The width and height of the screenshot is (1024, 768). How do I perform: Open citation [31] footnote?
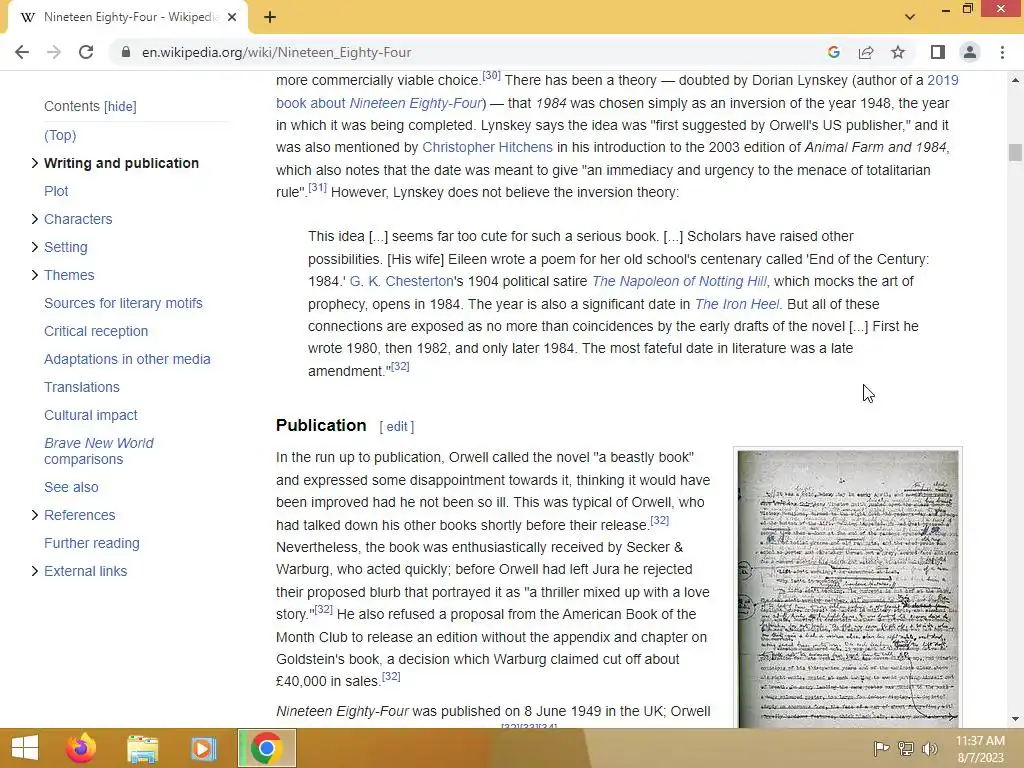(x=317, y=187)
